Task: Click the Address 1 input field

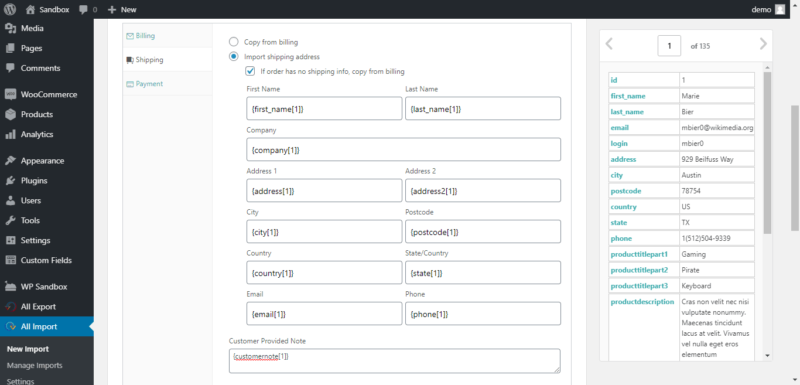Action: [x=324, y=191]
